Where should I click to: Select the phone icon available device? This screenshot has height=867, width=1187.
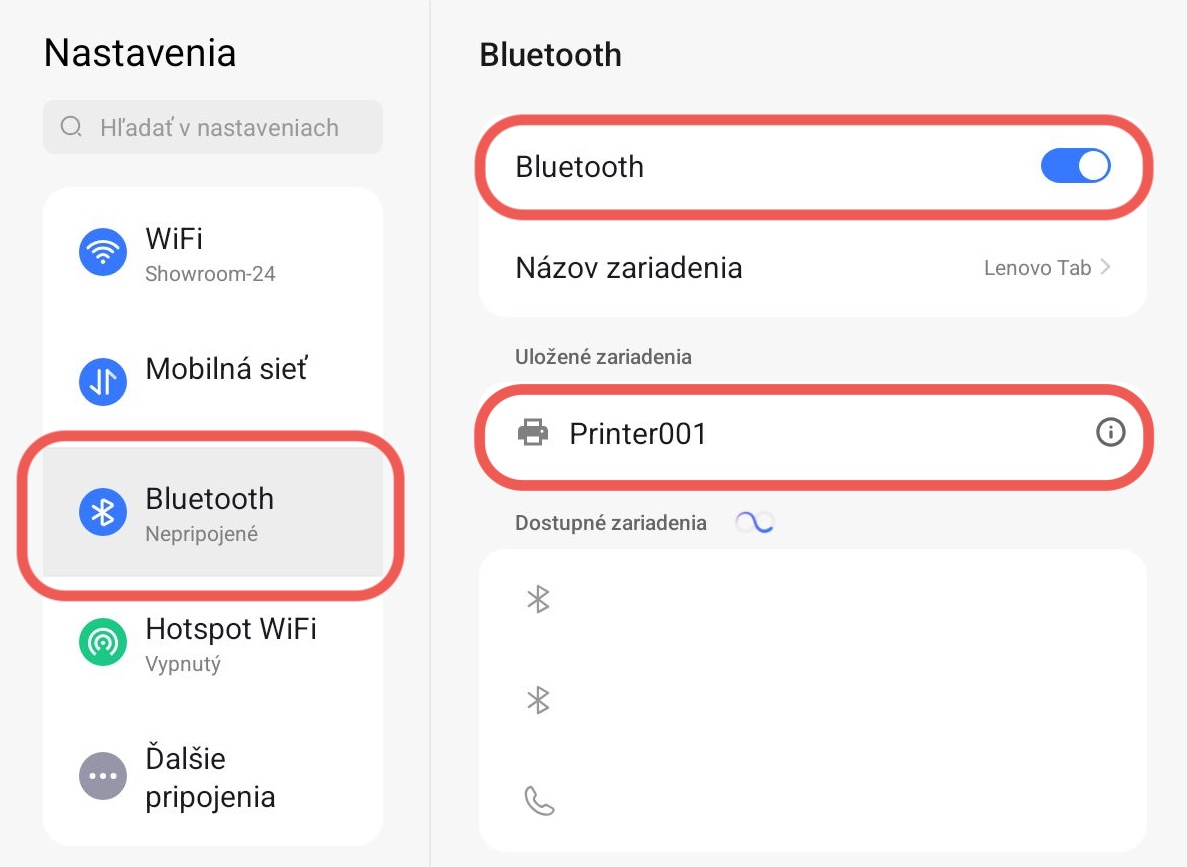pyautogui.click(x=539, y=801)
